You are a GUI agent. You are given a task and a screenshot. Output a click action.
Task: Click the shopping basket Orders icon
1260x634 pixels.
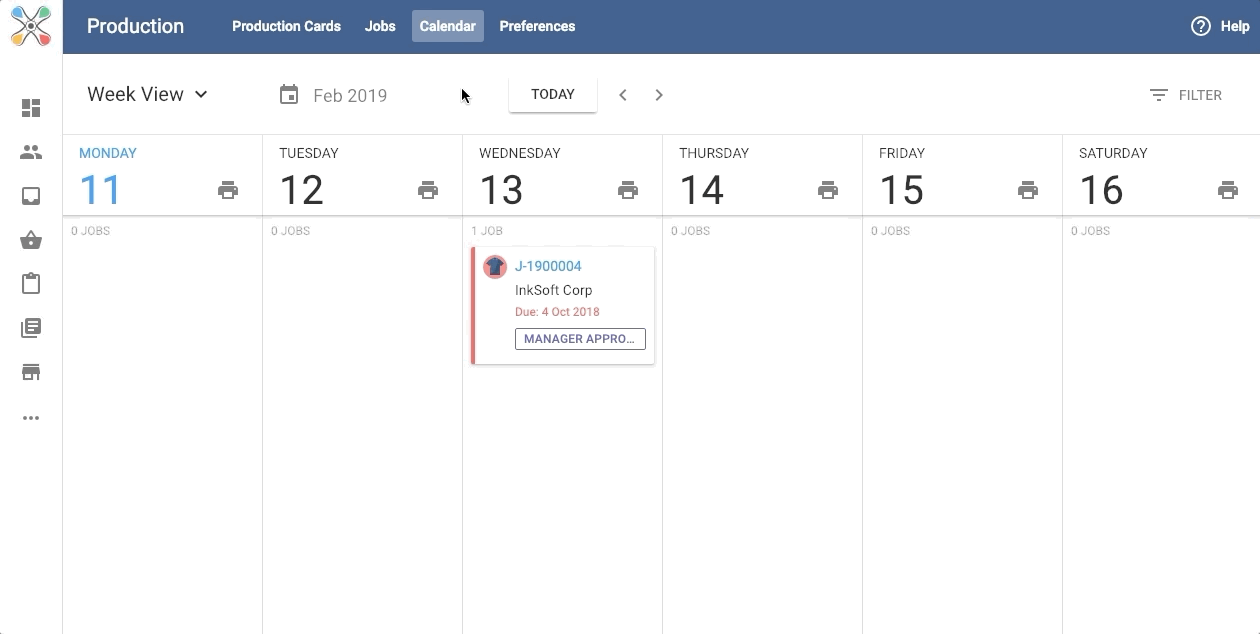(31, 240)
